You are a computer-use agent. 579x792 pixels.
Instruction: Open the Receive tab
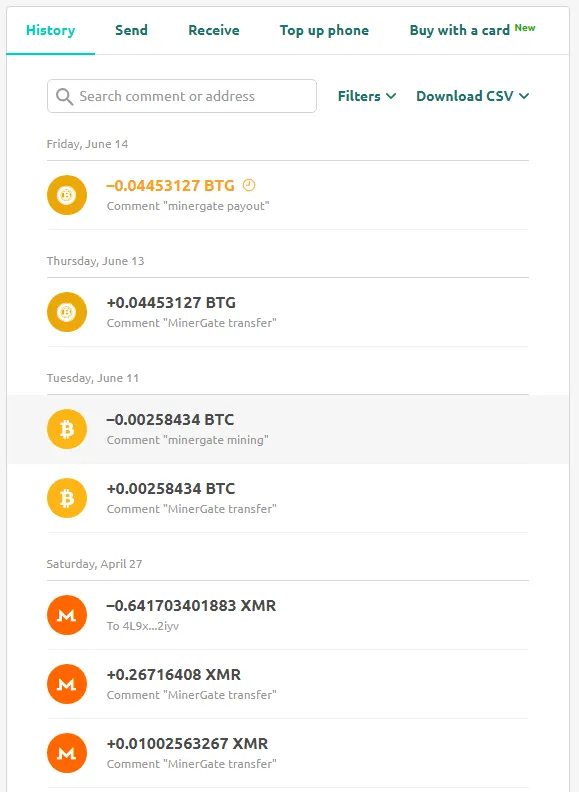214,30
